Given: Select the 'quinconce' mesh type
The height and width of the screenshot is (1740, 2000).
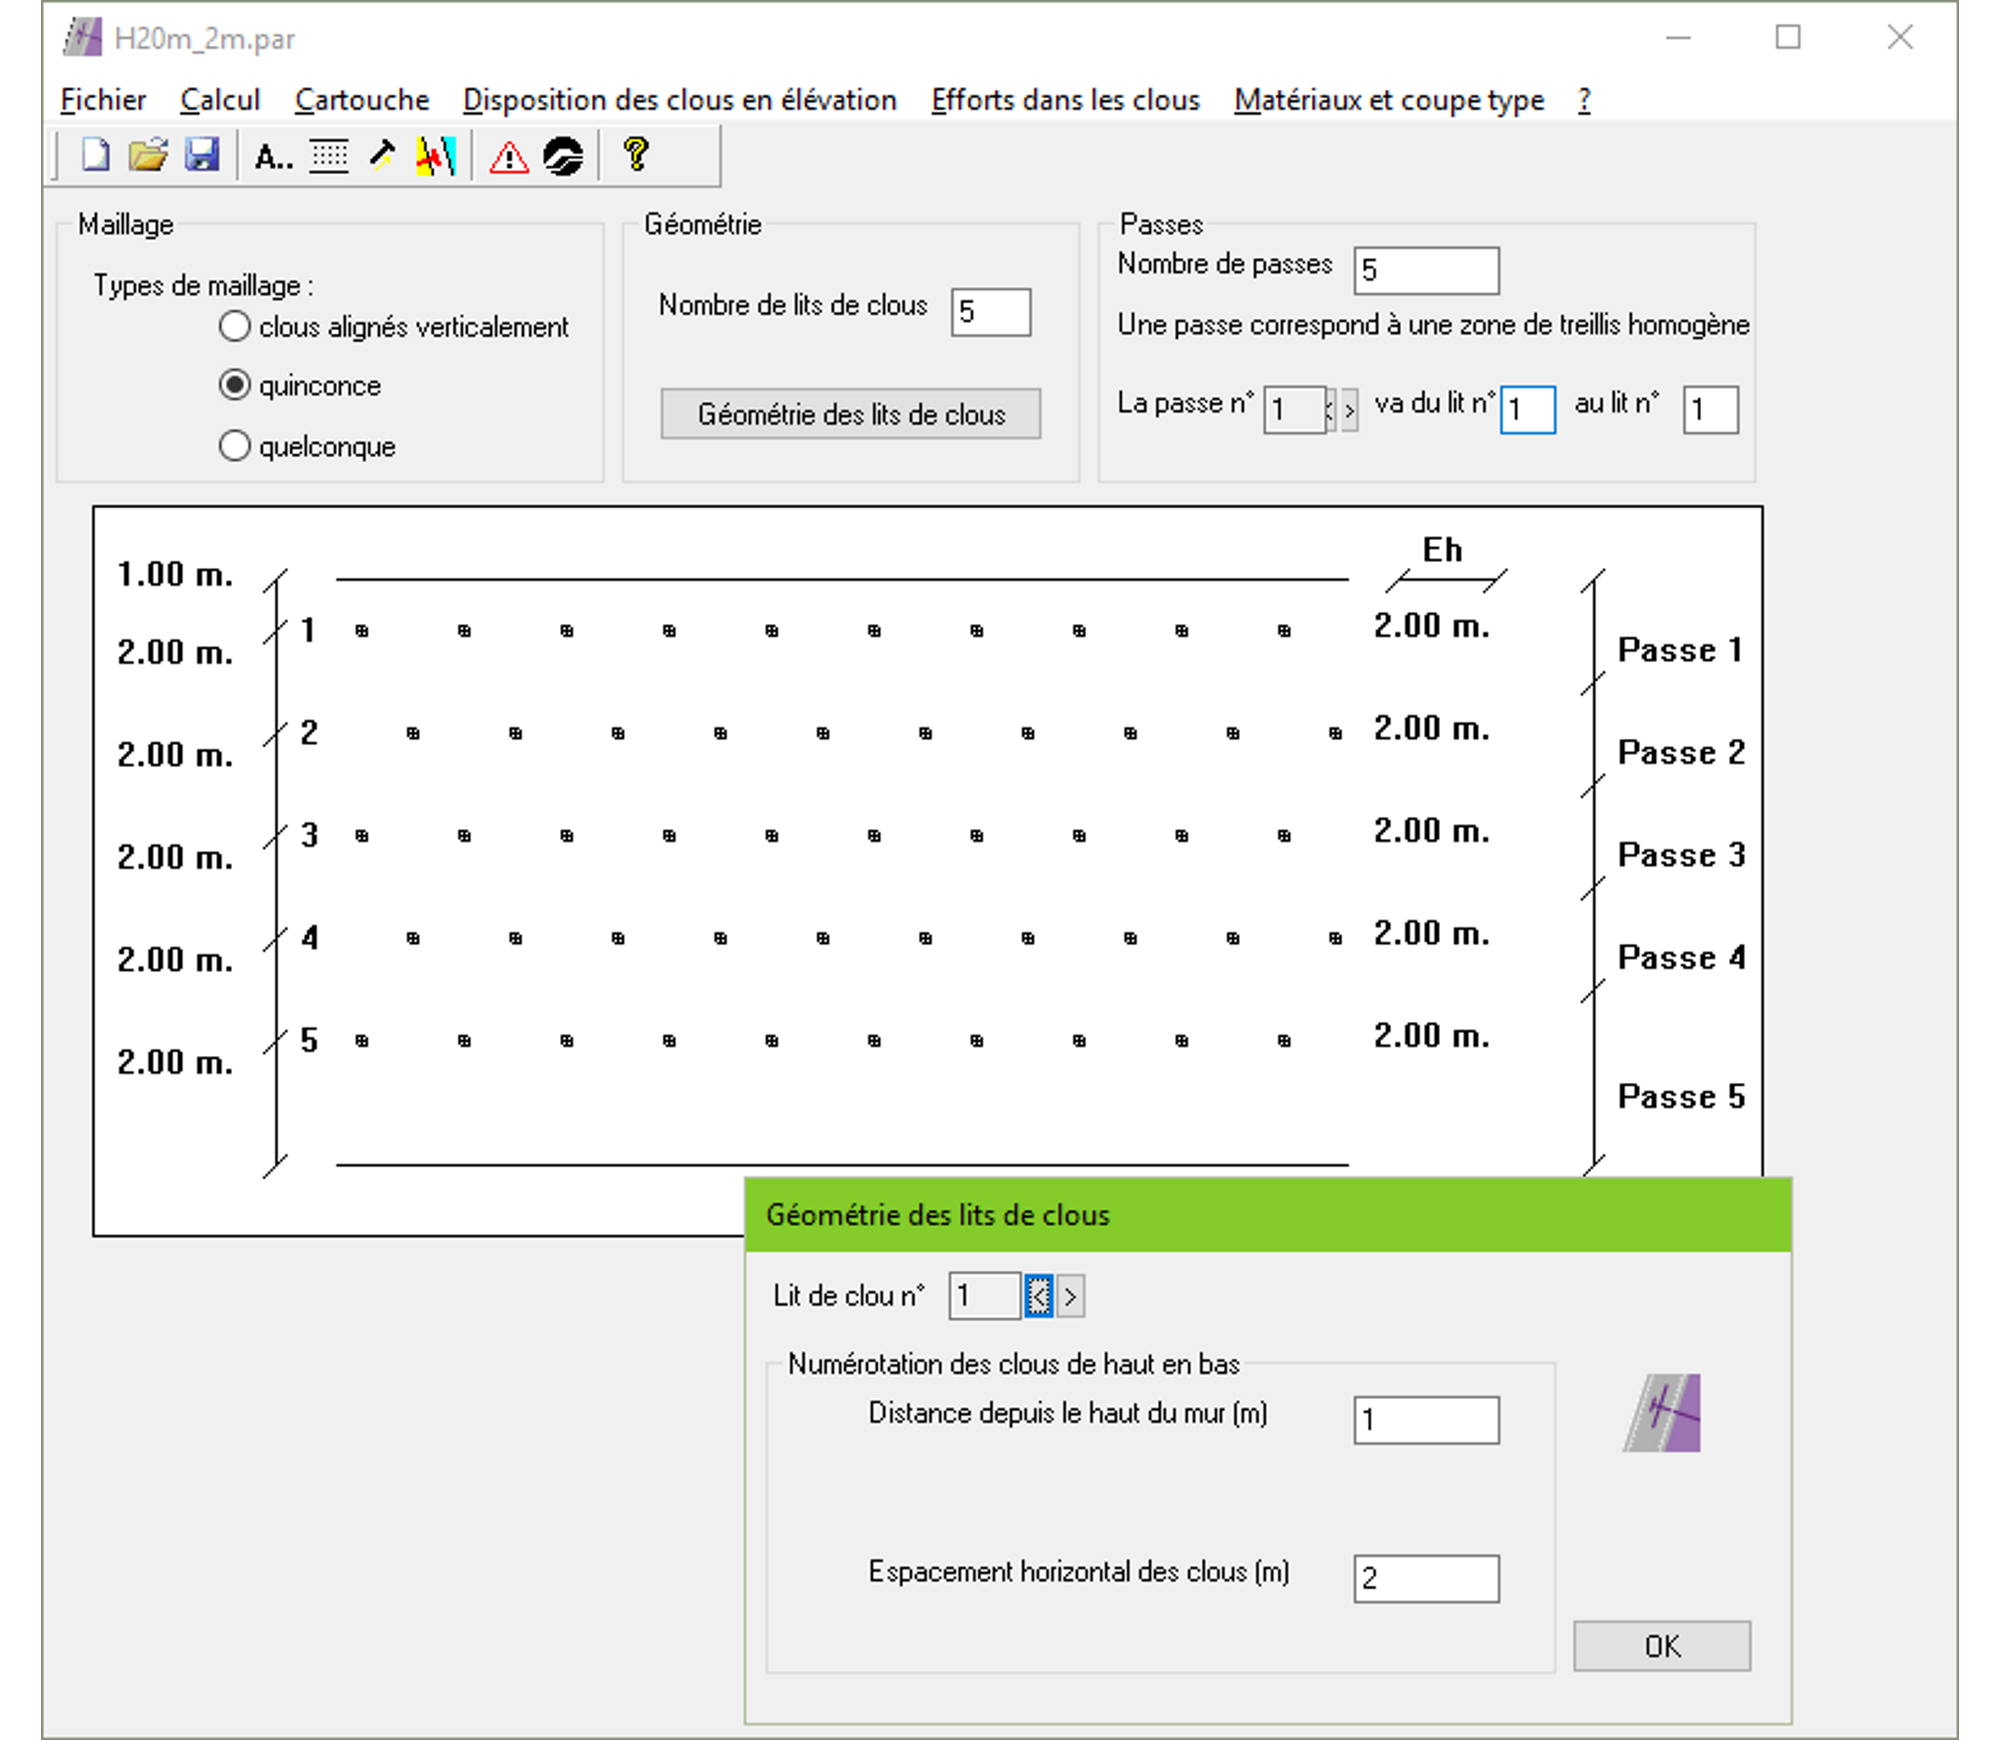Looking at the screenshot, I should [x=235, y=386].
